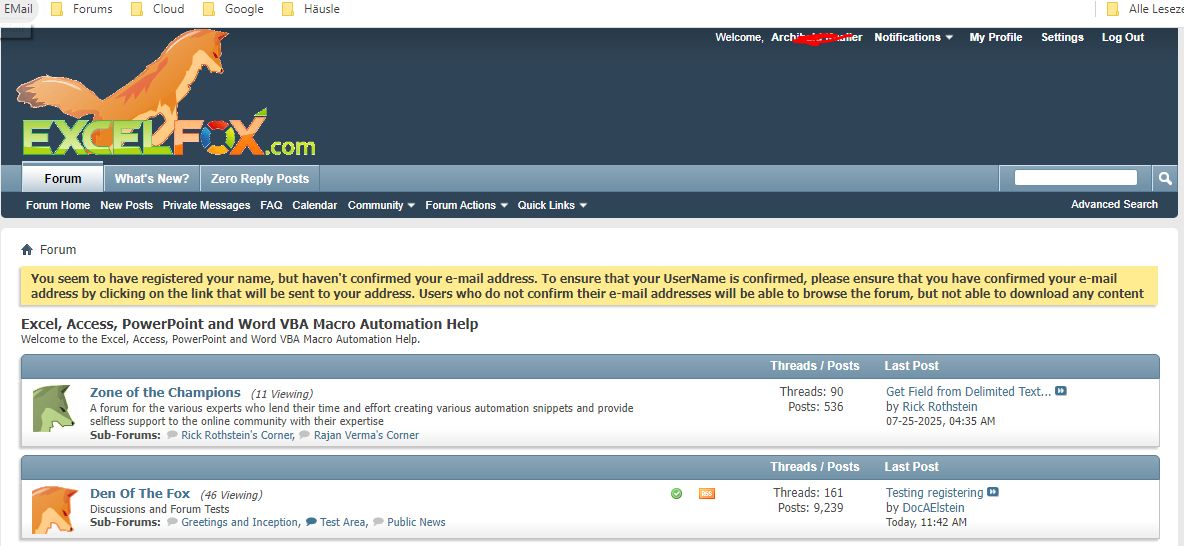Open the Den Of The Fox forum

[140, 494]
